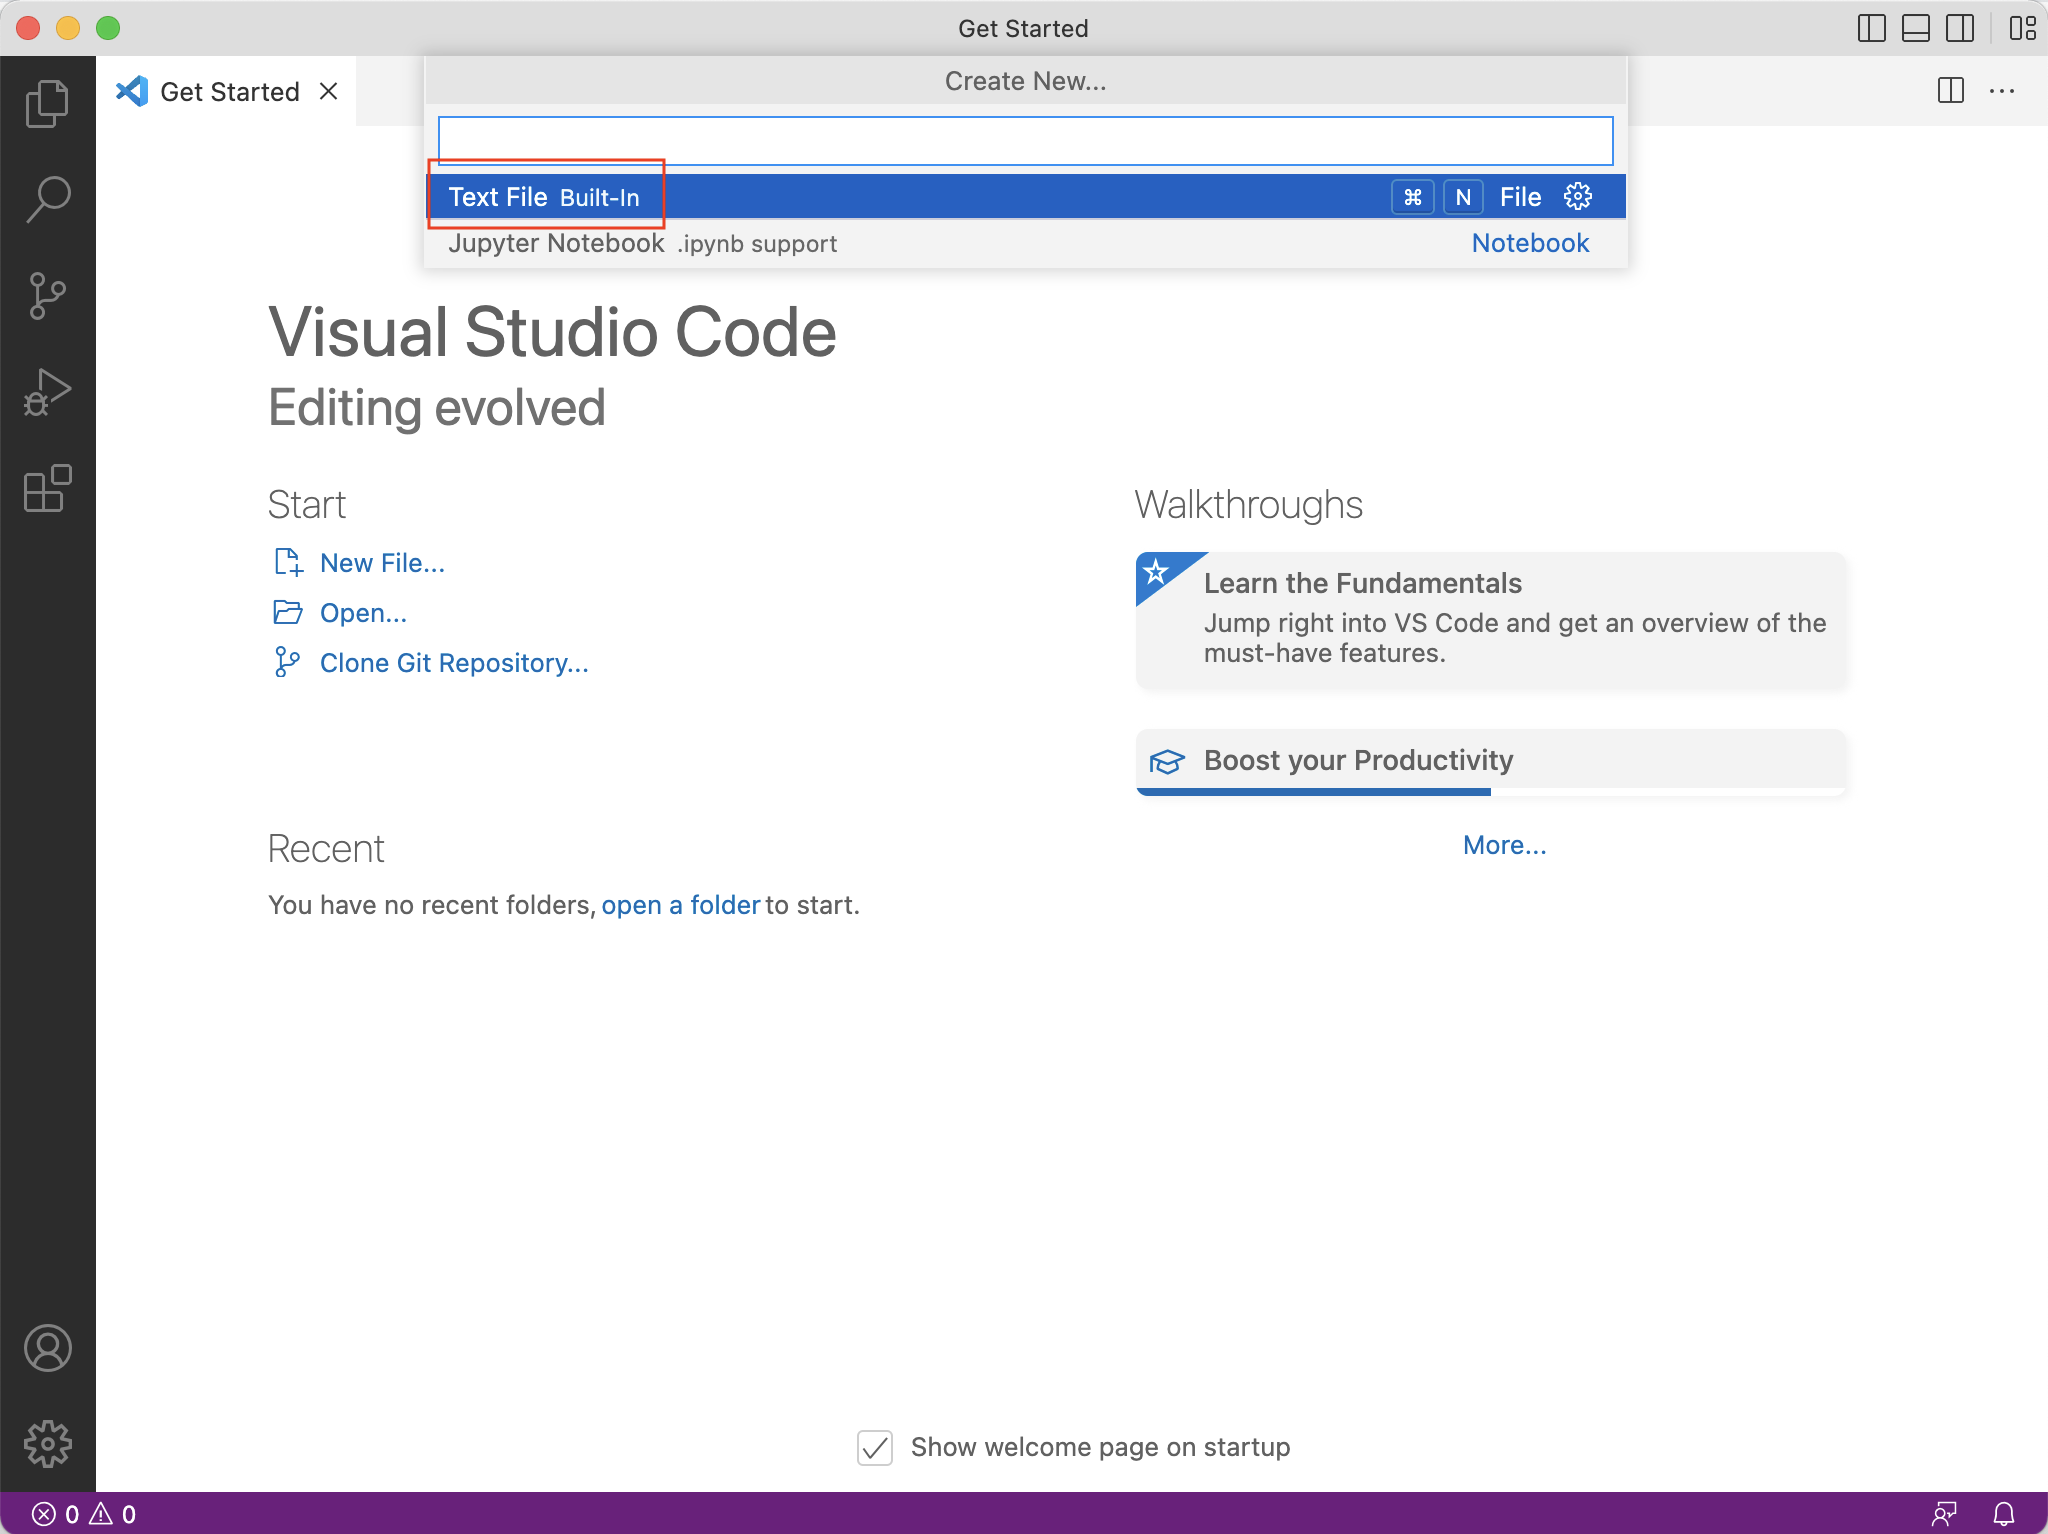Click the feedback icon in status bar

(1944, 1514)
